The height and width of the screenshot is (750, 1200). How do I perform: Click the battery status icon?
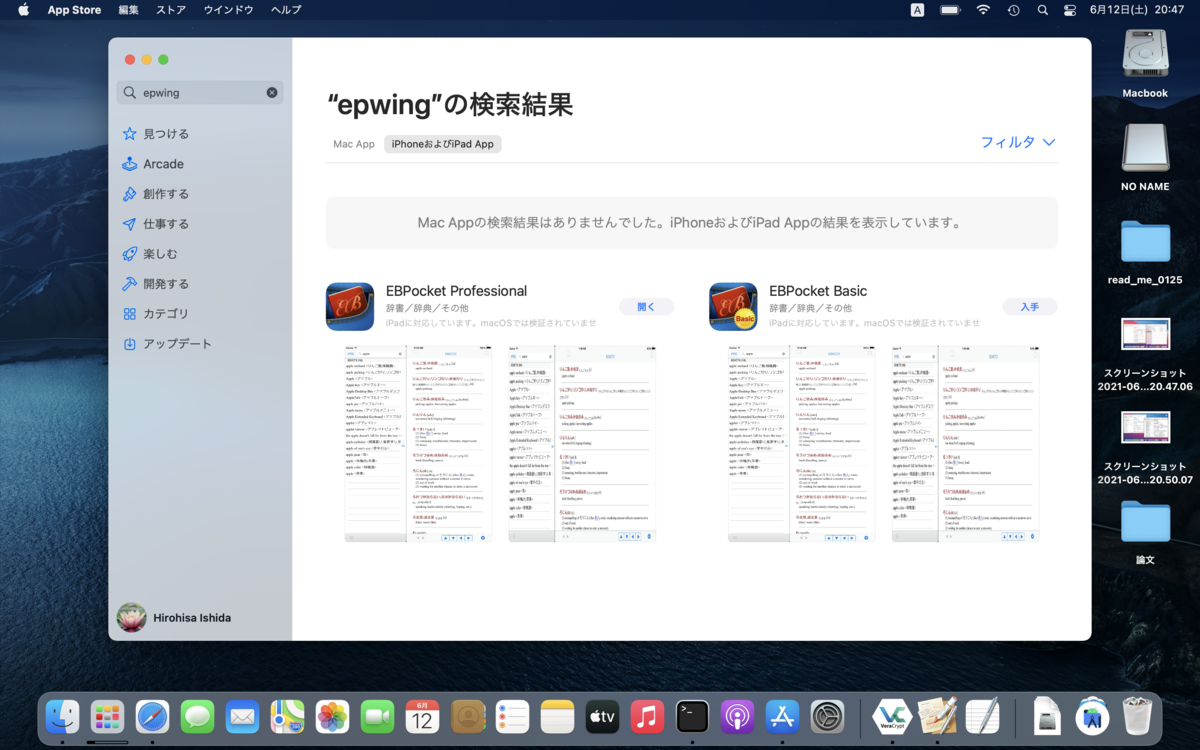click(x=950, y=10)
